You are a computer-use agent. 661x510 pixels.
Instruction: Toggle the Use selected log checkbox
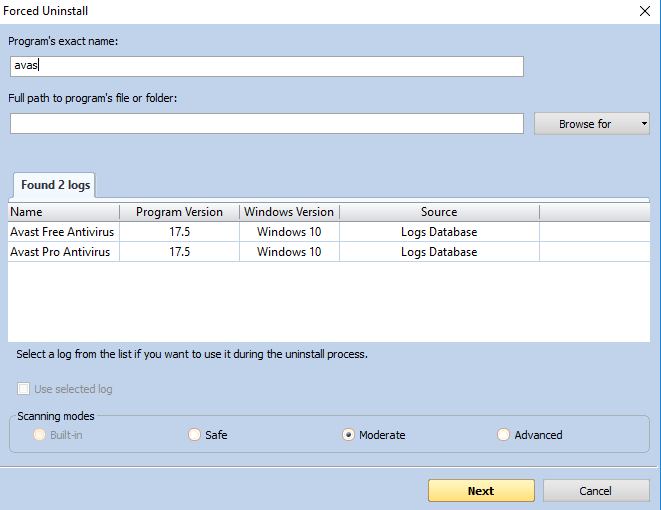coord(24,389)
